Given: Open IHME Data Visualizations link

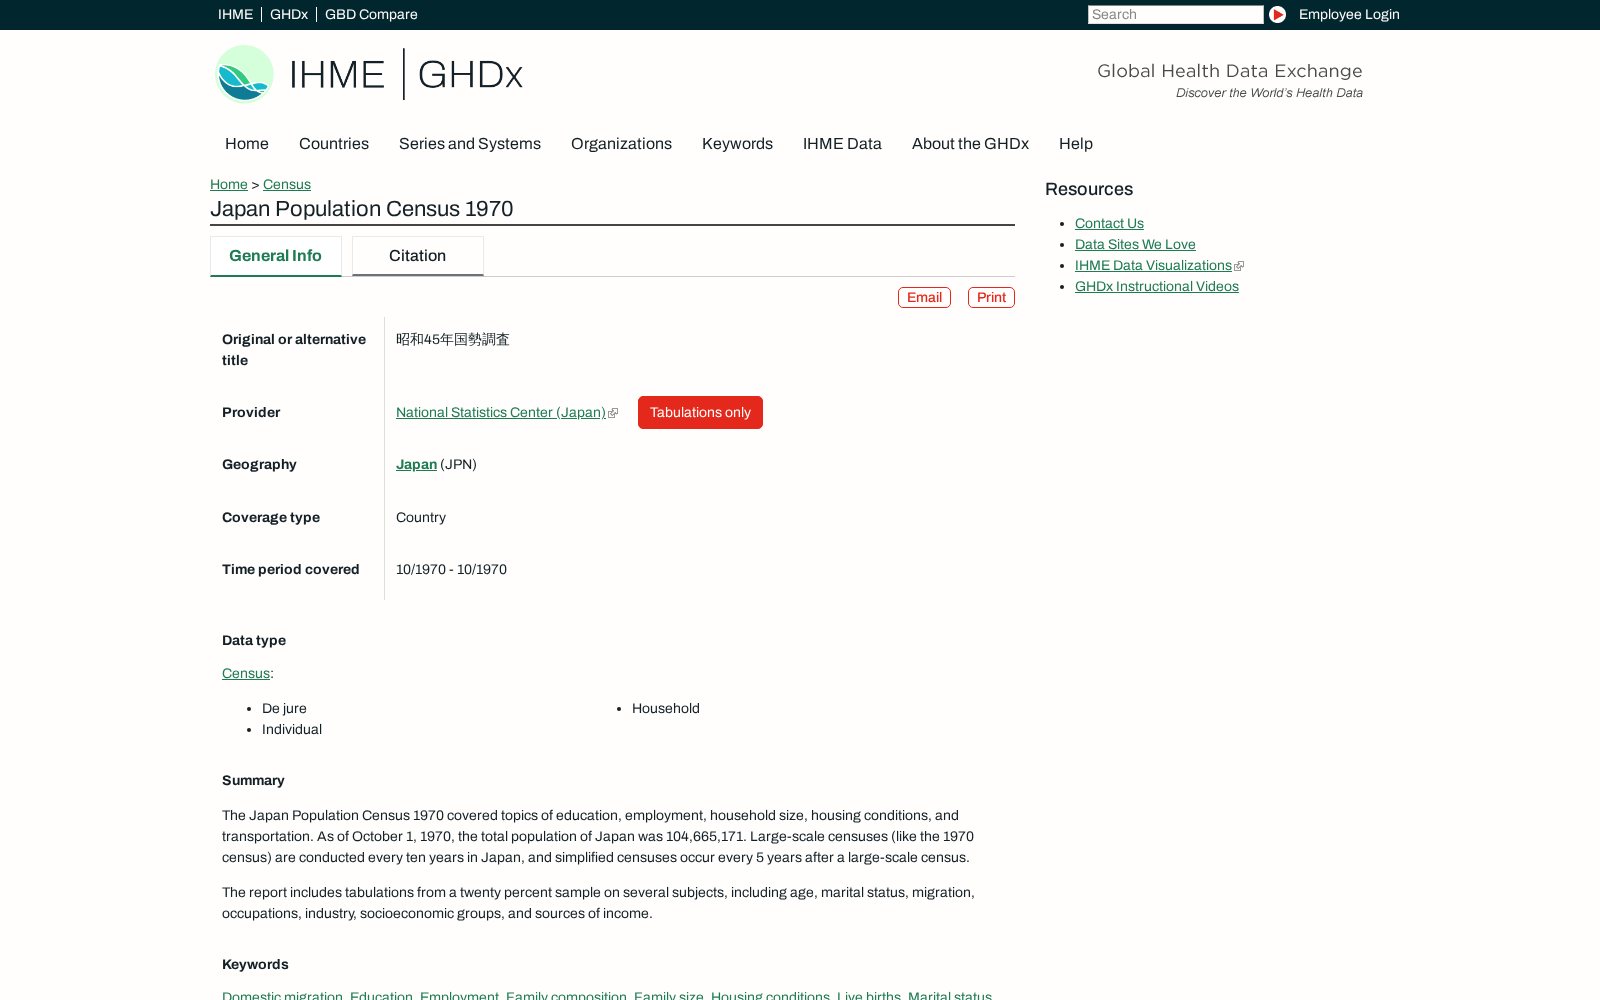Looking at the screenshot, I should pyautogui.click(x=1153, y=266).
